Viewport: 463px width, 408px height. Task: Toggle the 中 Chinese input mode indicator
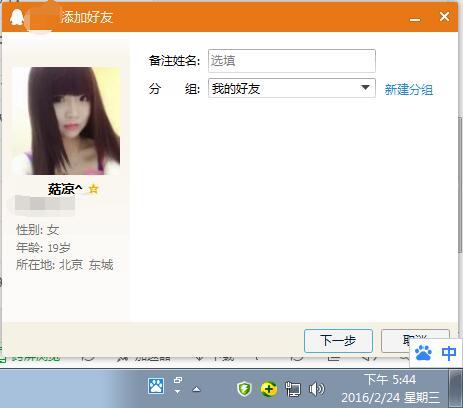pyautogui.click(x=449, y=353)
